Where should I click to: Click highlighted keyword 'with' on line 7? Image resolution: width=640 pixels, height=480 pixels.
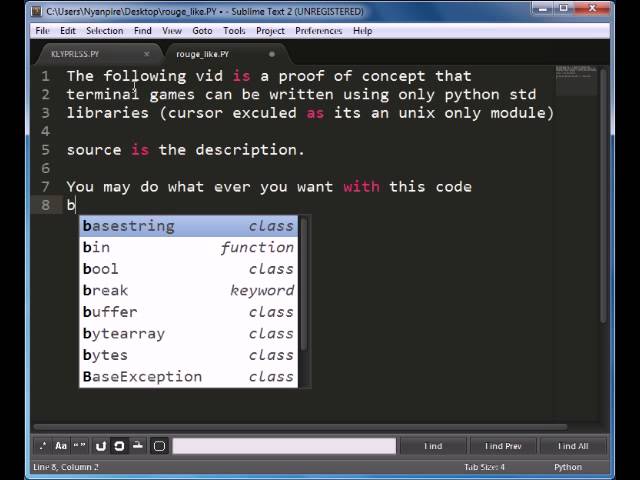click(x=361, y=187)
